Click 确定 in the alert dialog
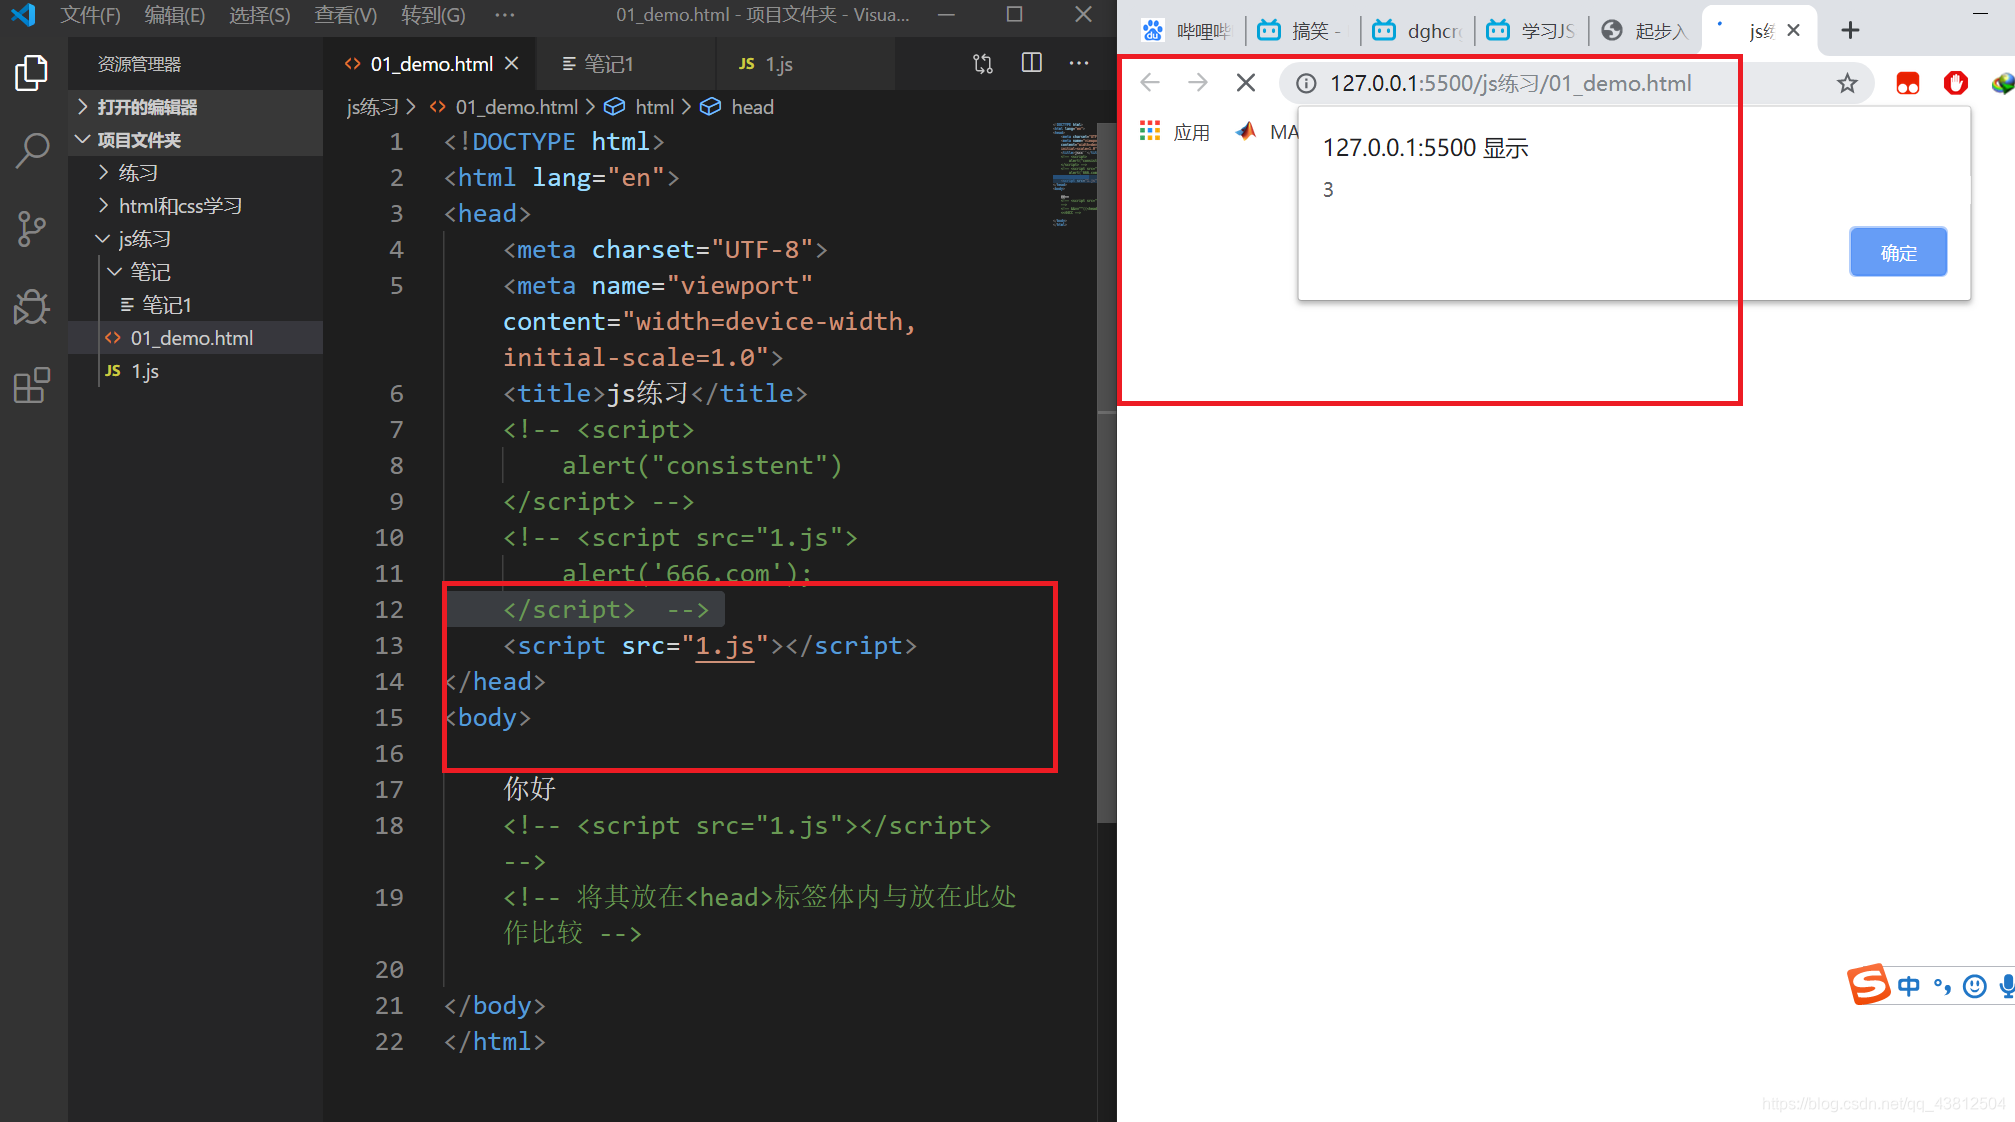 1898,252
